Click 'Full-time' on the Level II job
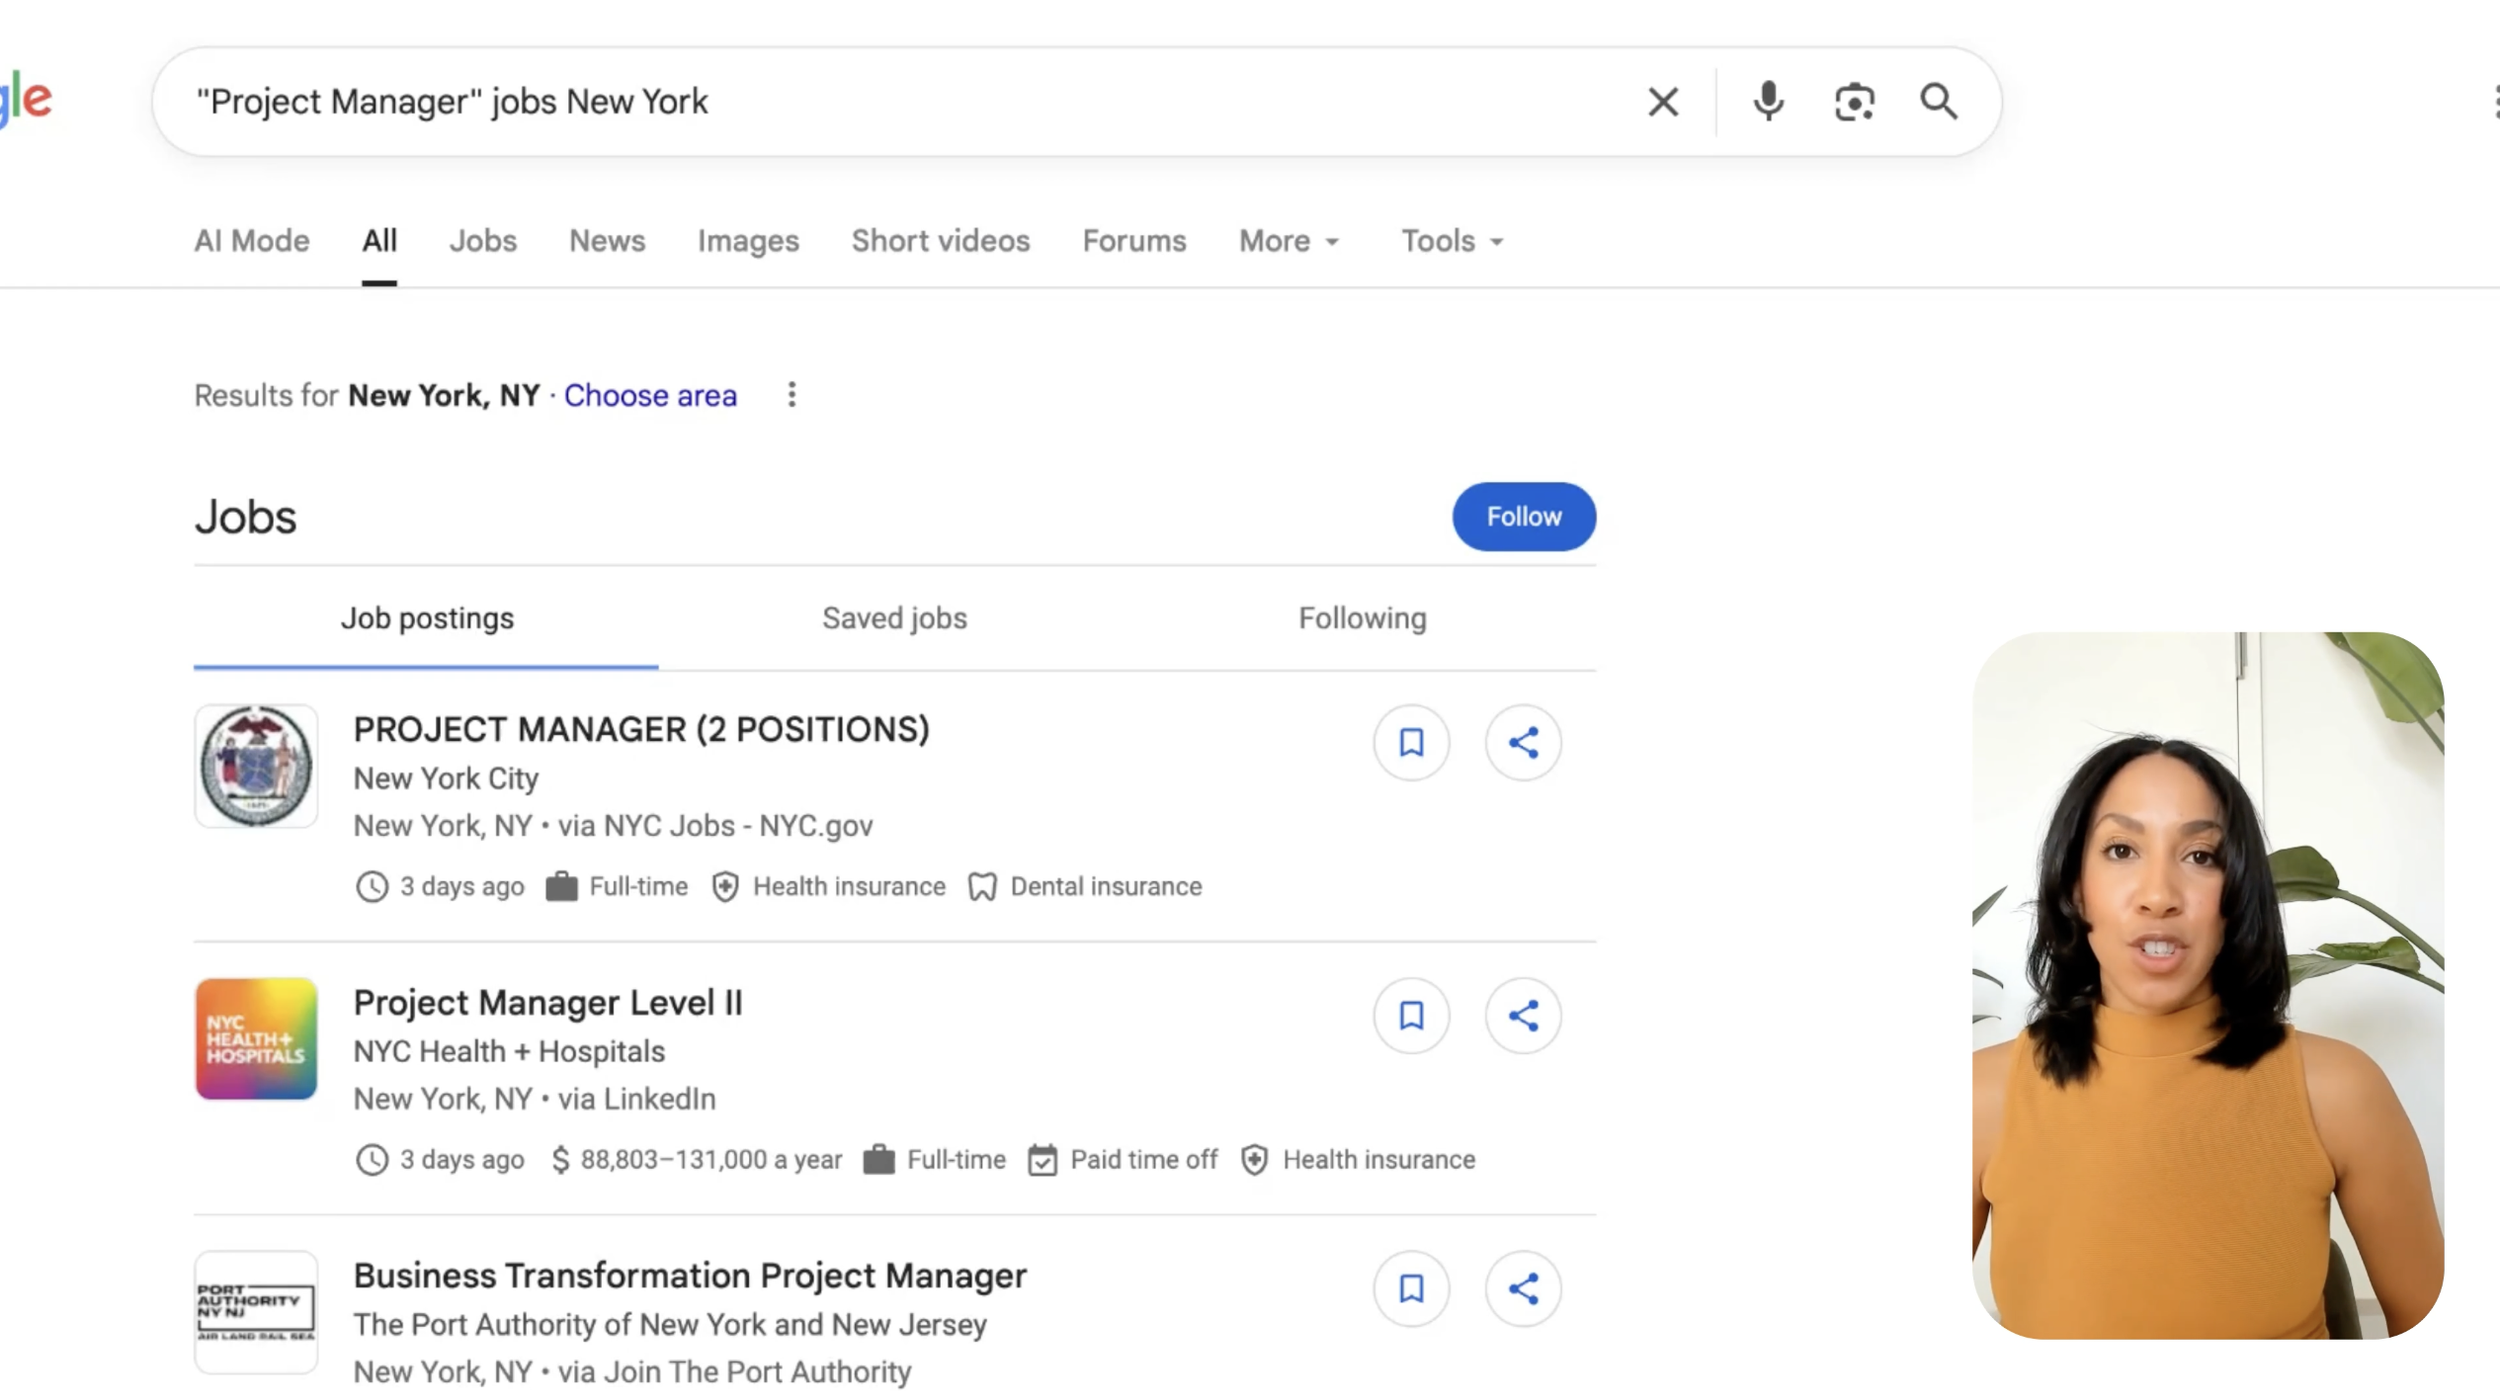This screenshot has height=1391, width=2500. 956,1159
